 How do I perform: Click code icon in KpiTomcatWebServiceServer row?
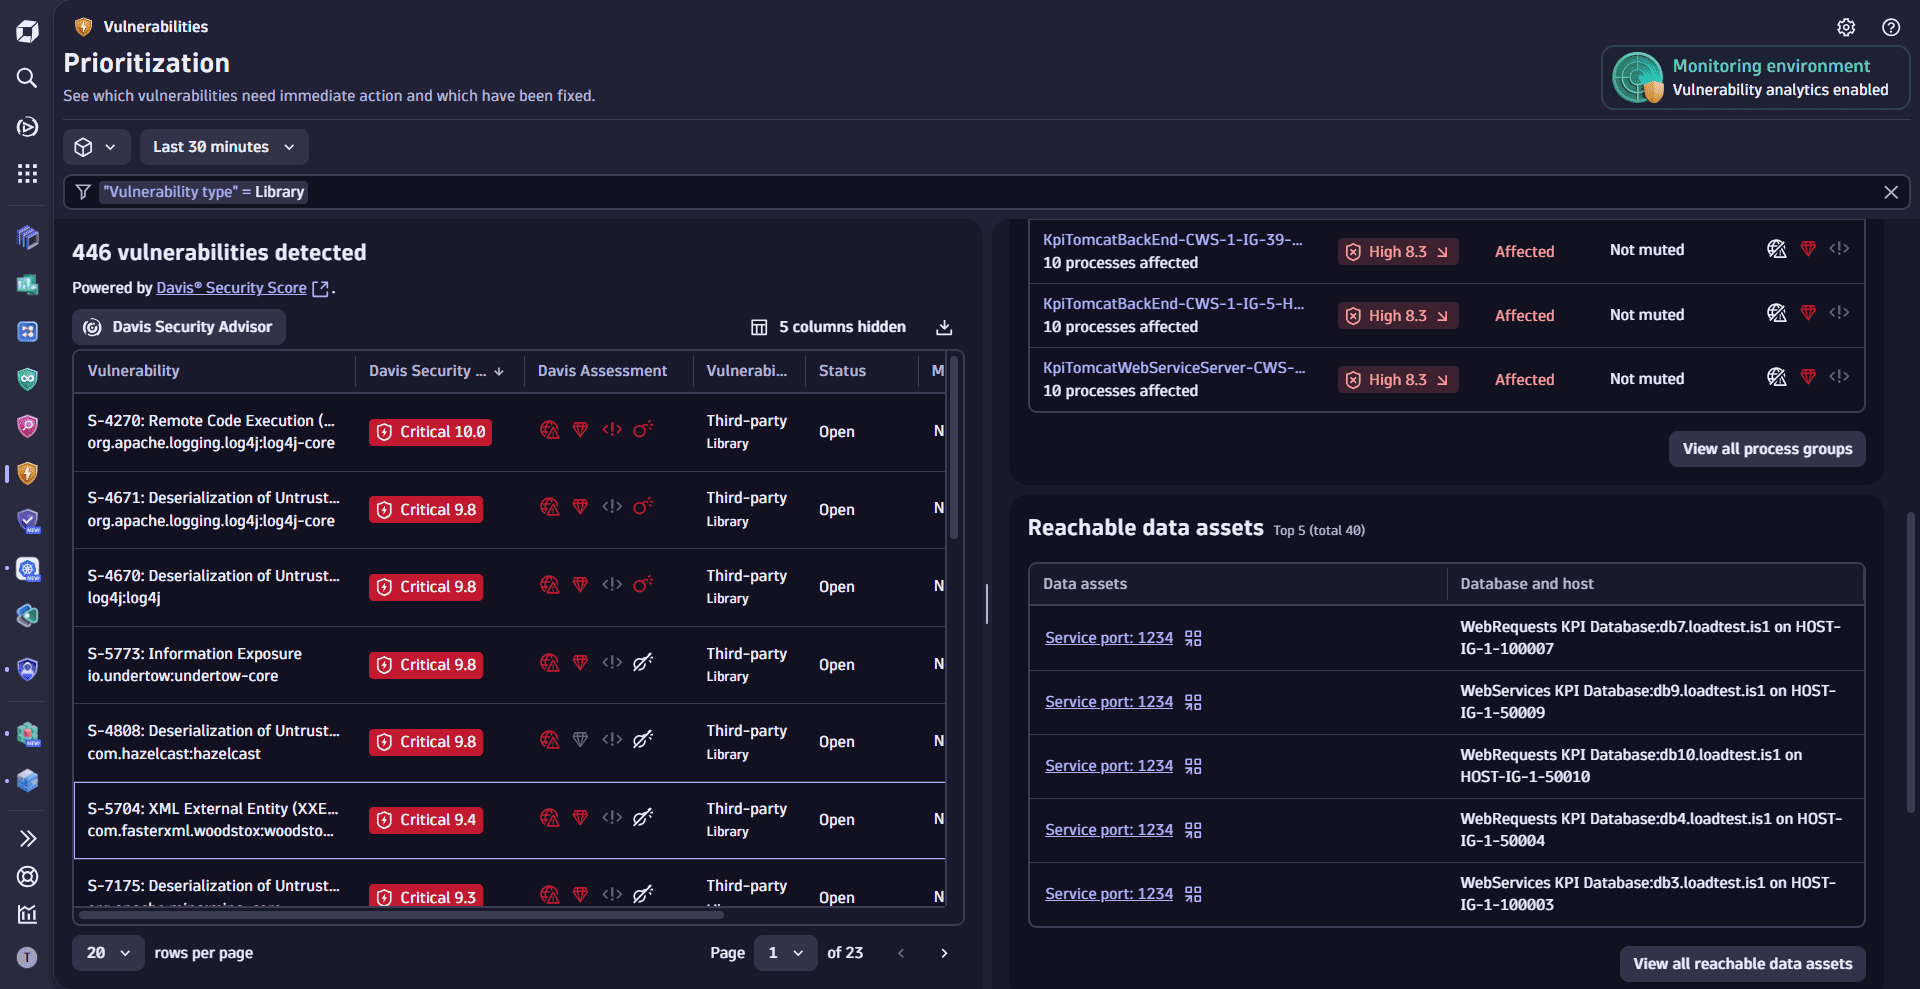(x=1839, y=376)
